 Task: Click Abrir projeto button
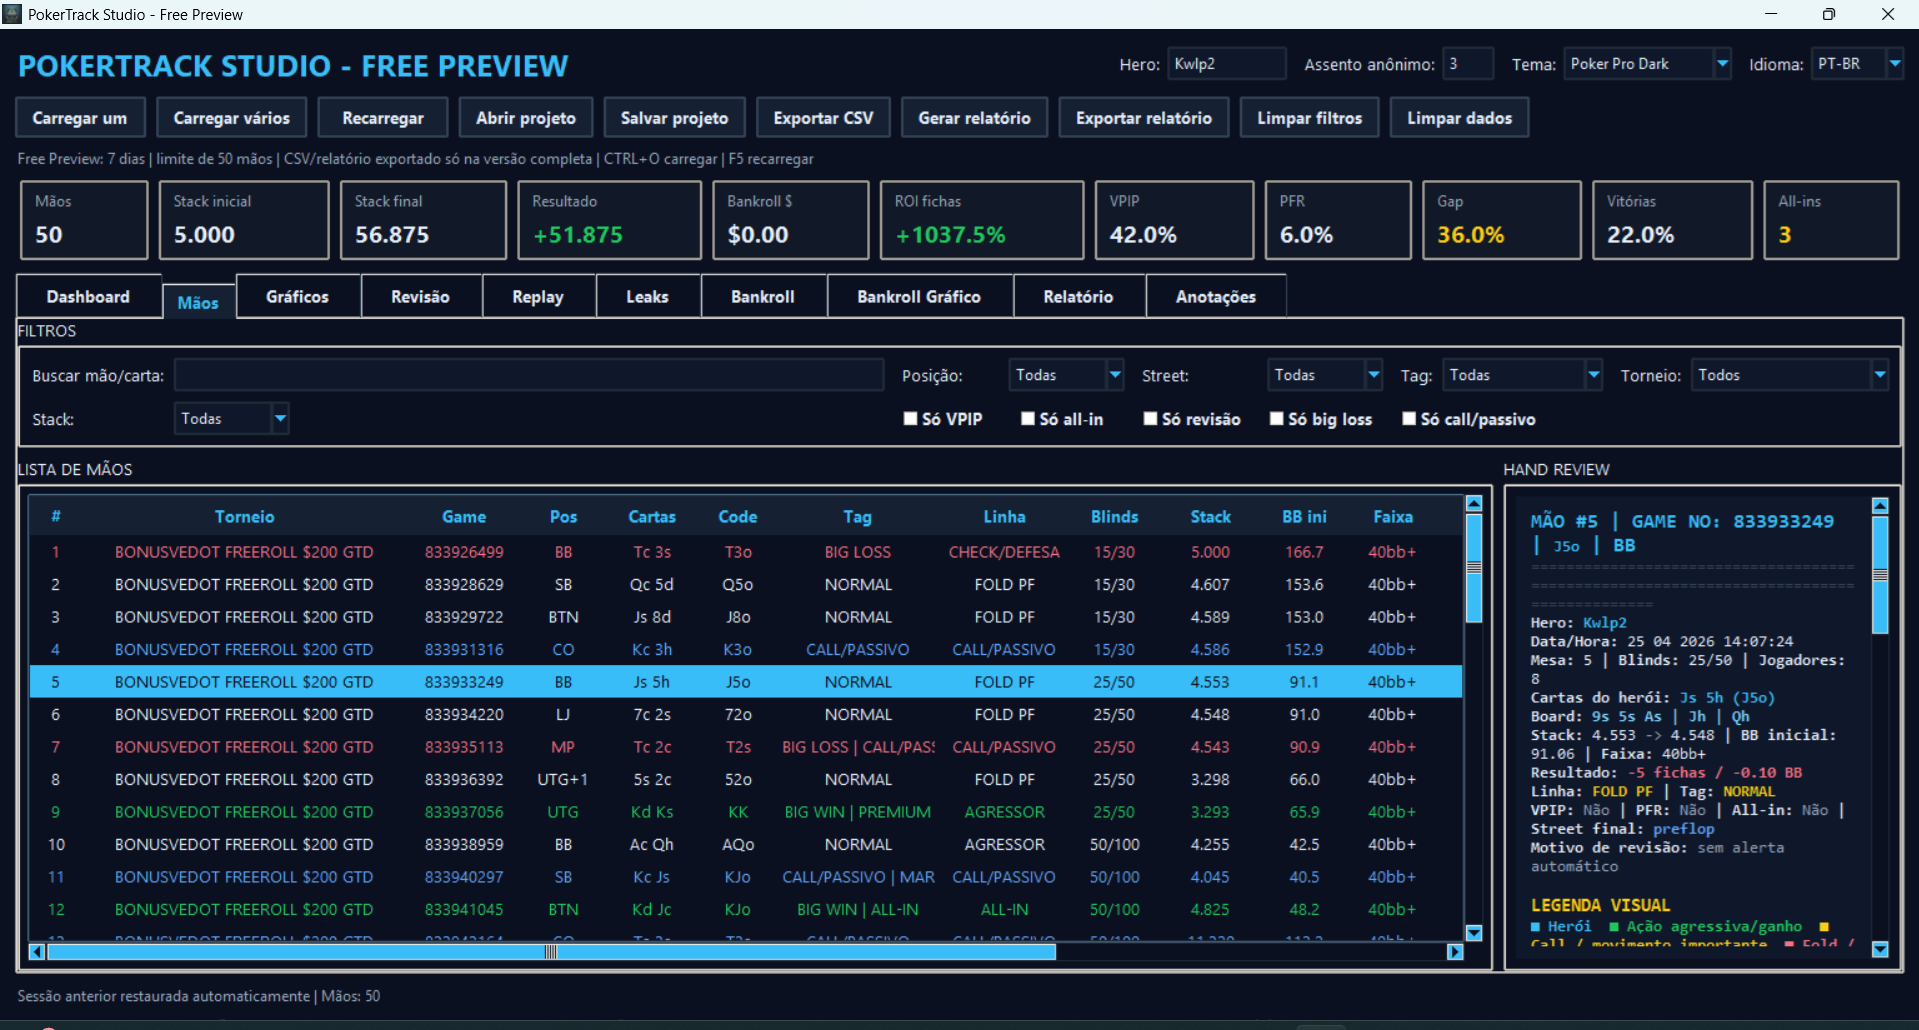click(x=526, y=118)
